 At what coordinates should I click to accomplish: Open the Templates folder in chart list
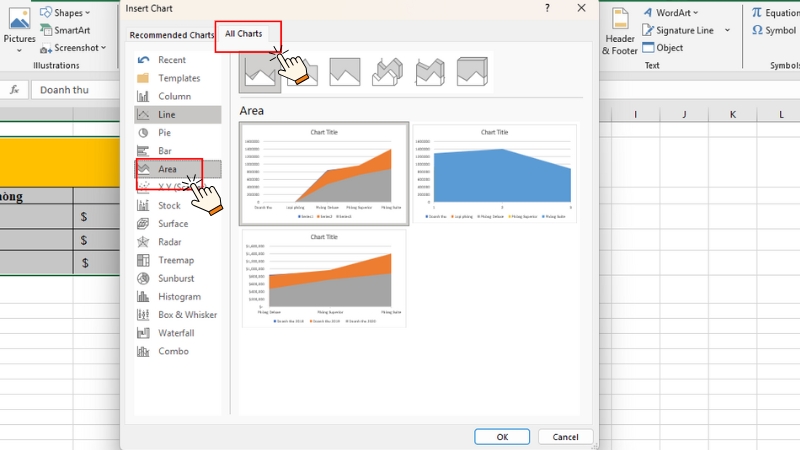coord(179,78)
